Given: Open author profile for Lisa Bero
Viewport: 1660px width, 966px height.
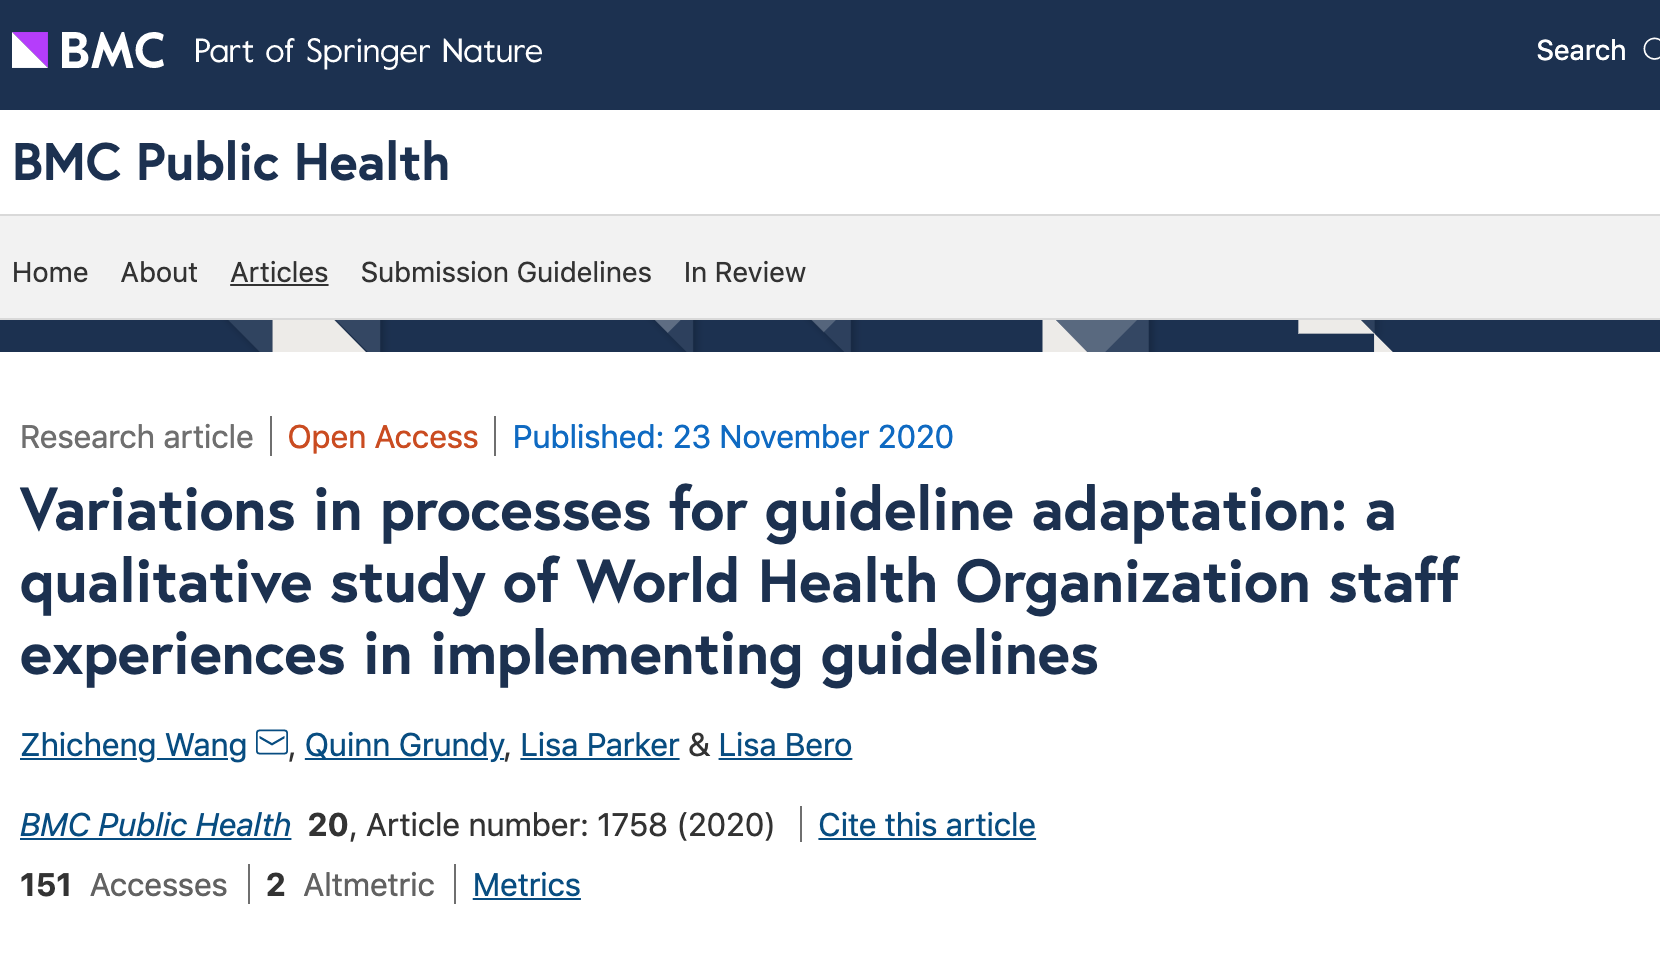Looking at the screenshot, I should coord(784,744).
